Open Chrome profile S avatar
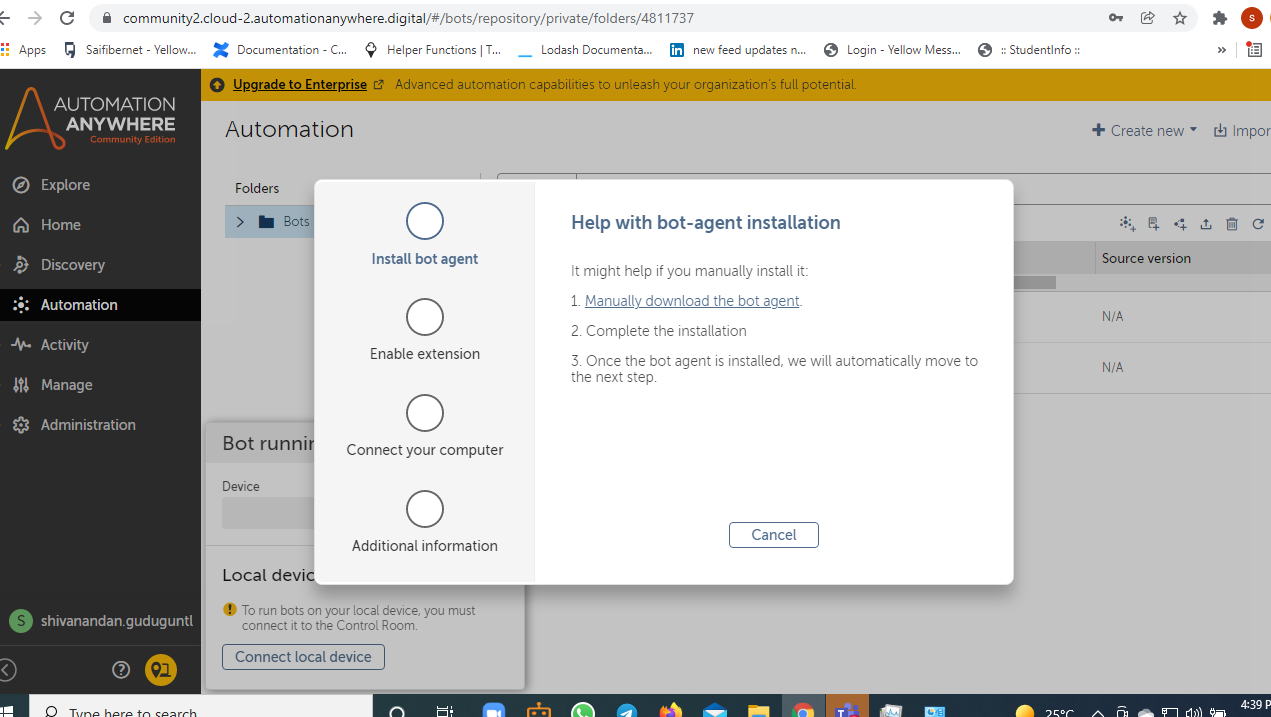 tap(1252, 18)
